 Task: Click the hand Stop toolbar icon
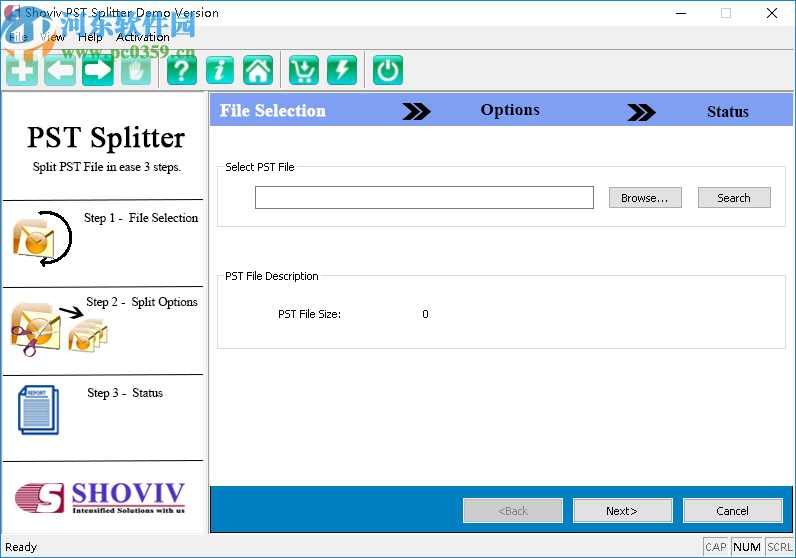coord(136,70)
